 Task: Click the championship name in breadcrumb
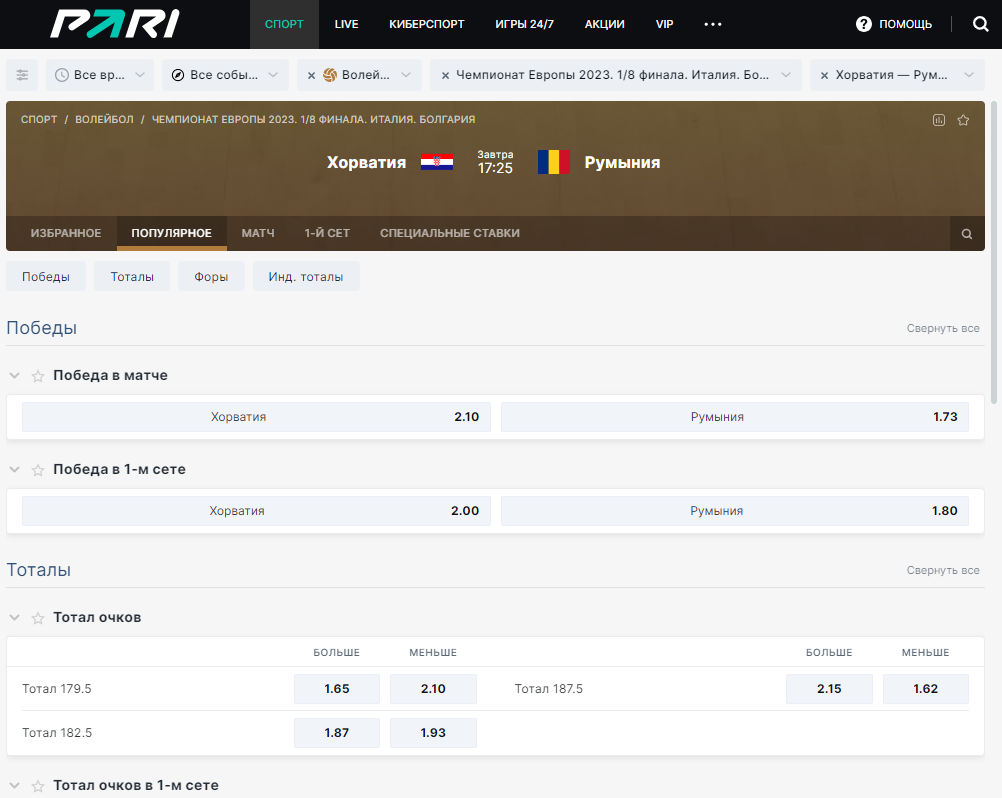(x=313, y=119)
